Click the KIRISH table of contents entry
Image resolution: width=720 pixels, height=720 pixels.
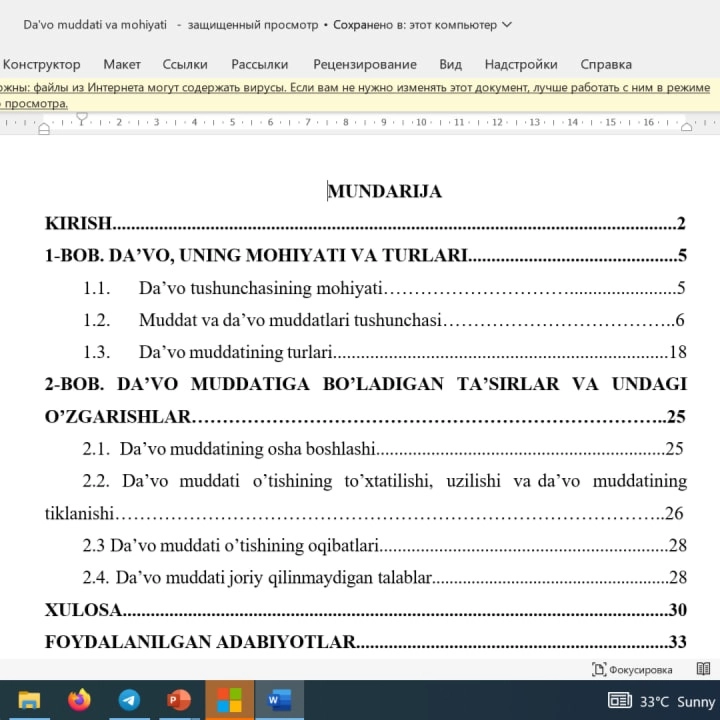78,224
